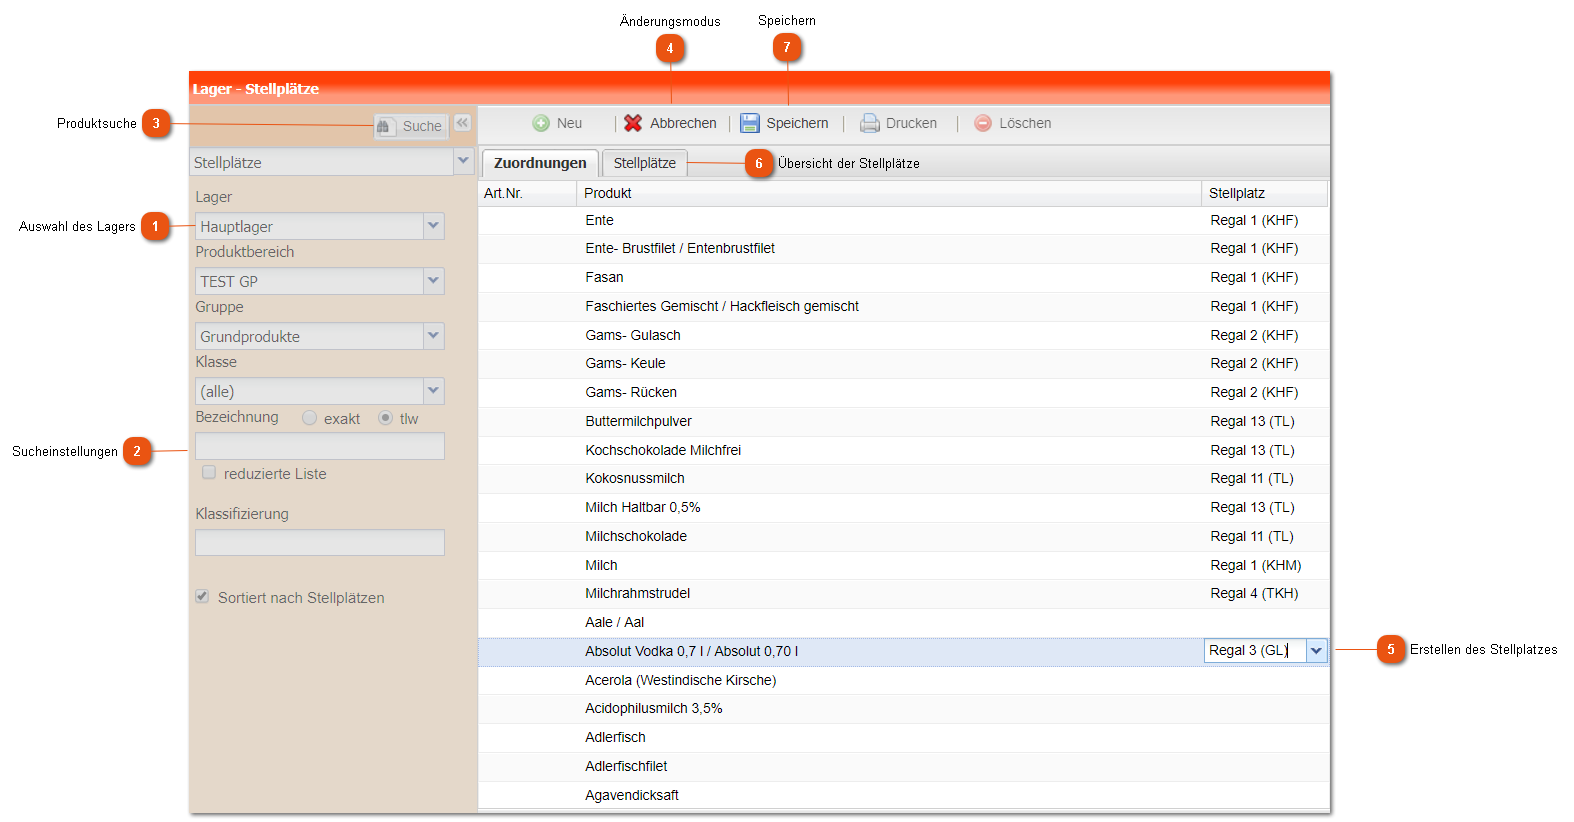Select the Kochschokolade Milchfrei row

(904, 451)
